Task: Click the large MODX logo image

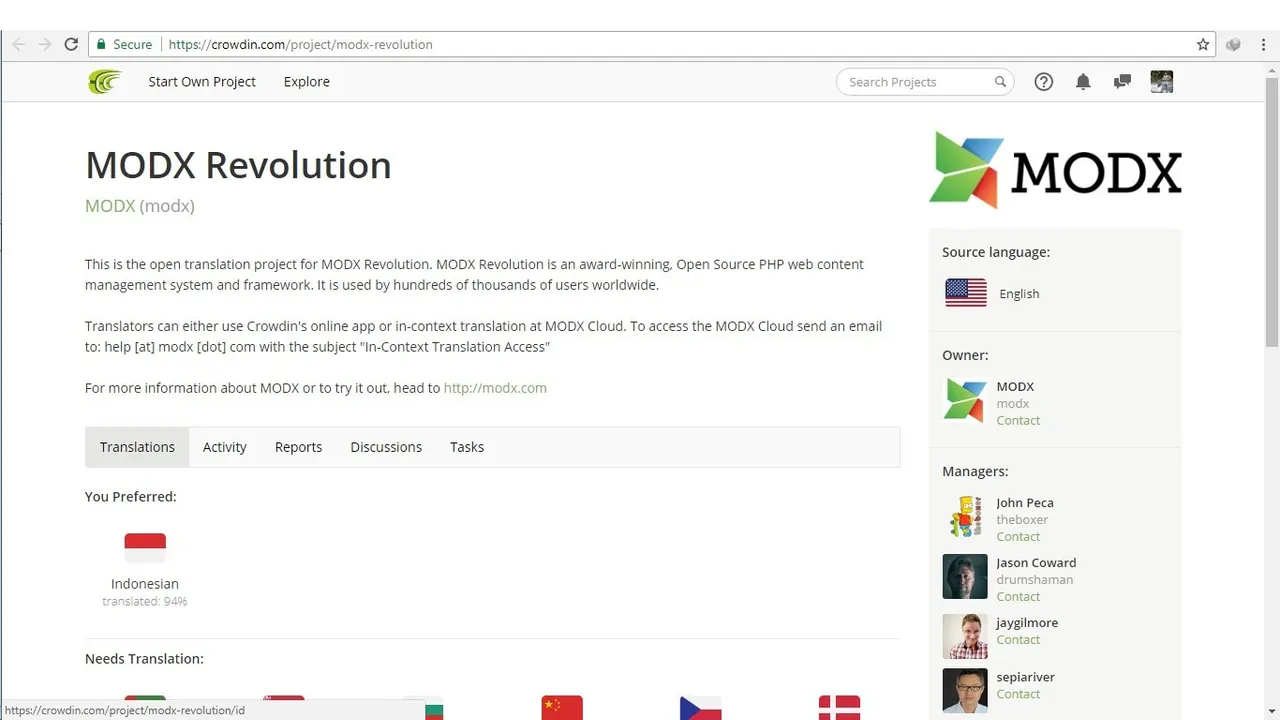Action: pos(1056,169)
